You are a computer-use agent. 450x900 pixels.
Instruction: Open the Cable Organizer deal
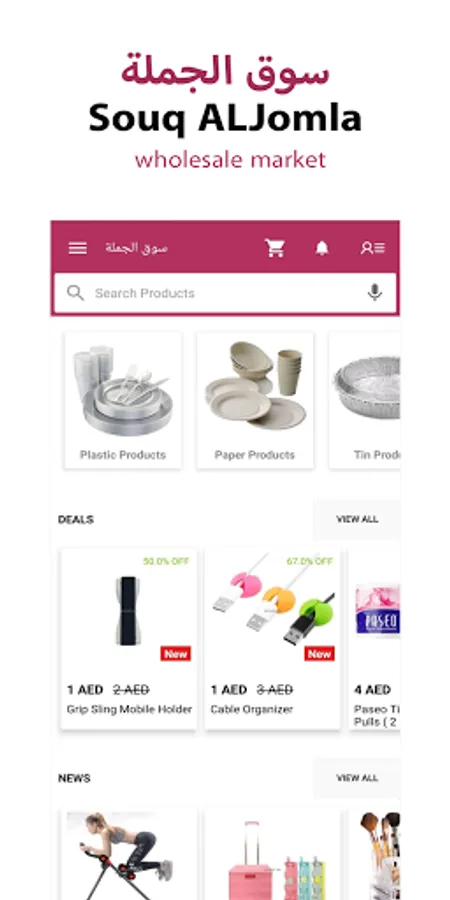[x=272, y=639]
